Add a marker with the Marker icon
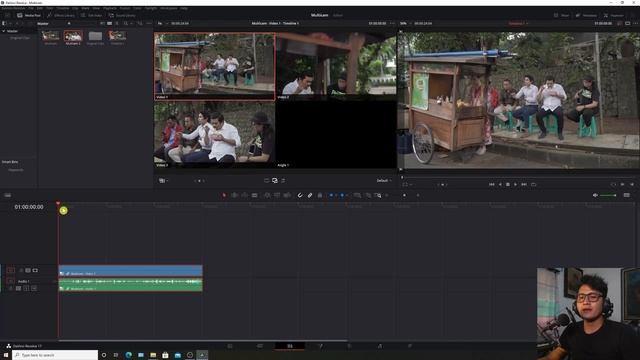The image size is (640, 360). 342,196
